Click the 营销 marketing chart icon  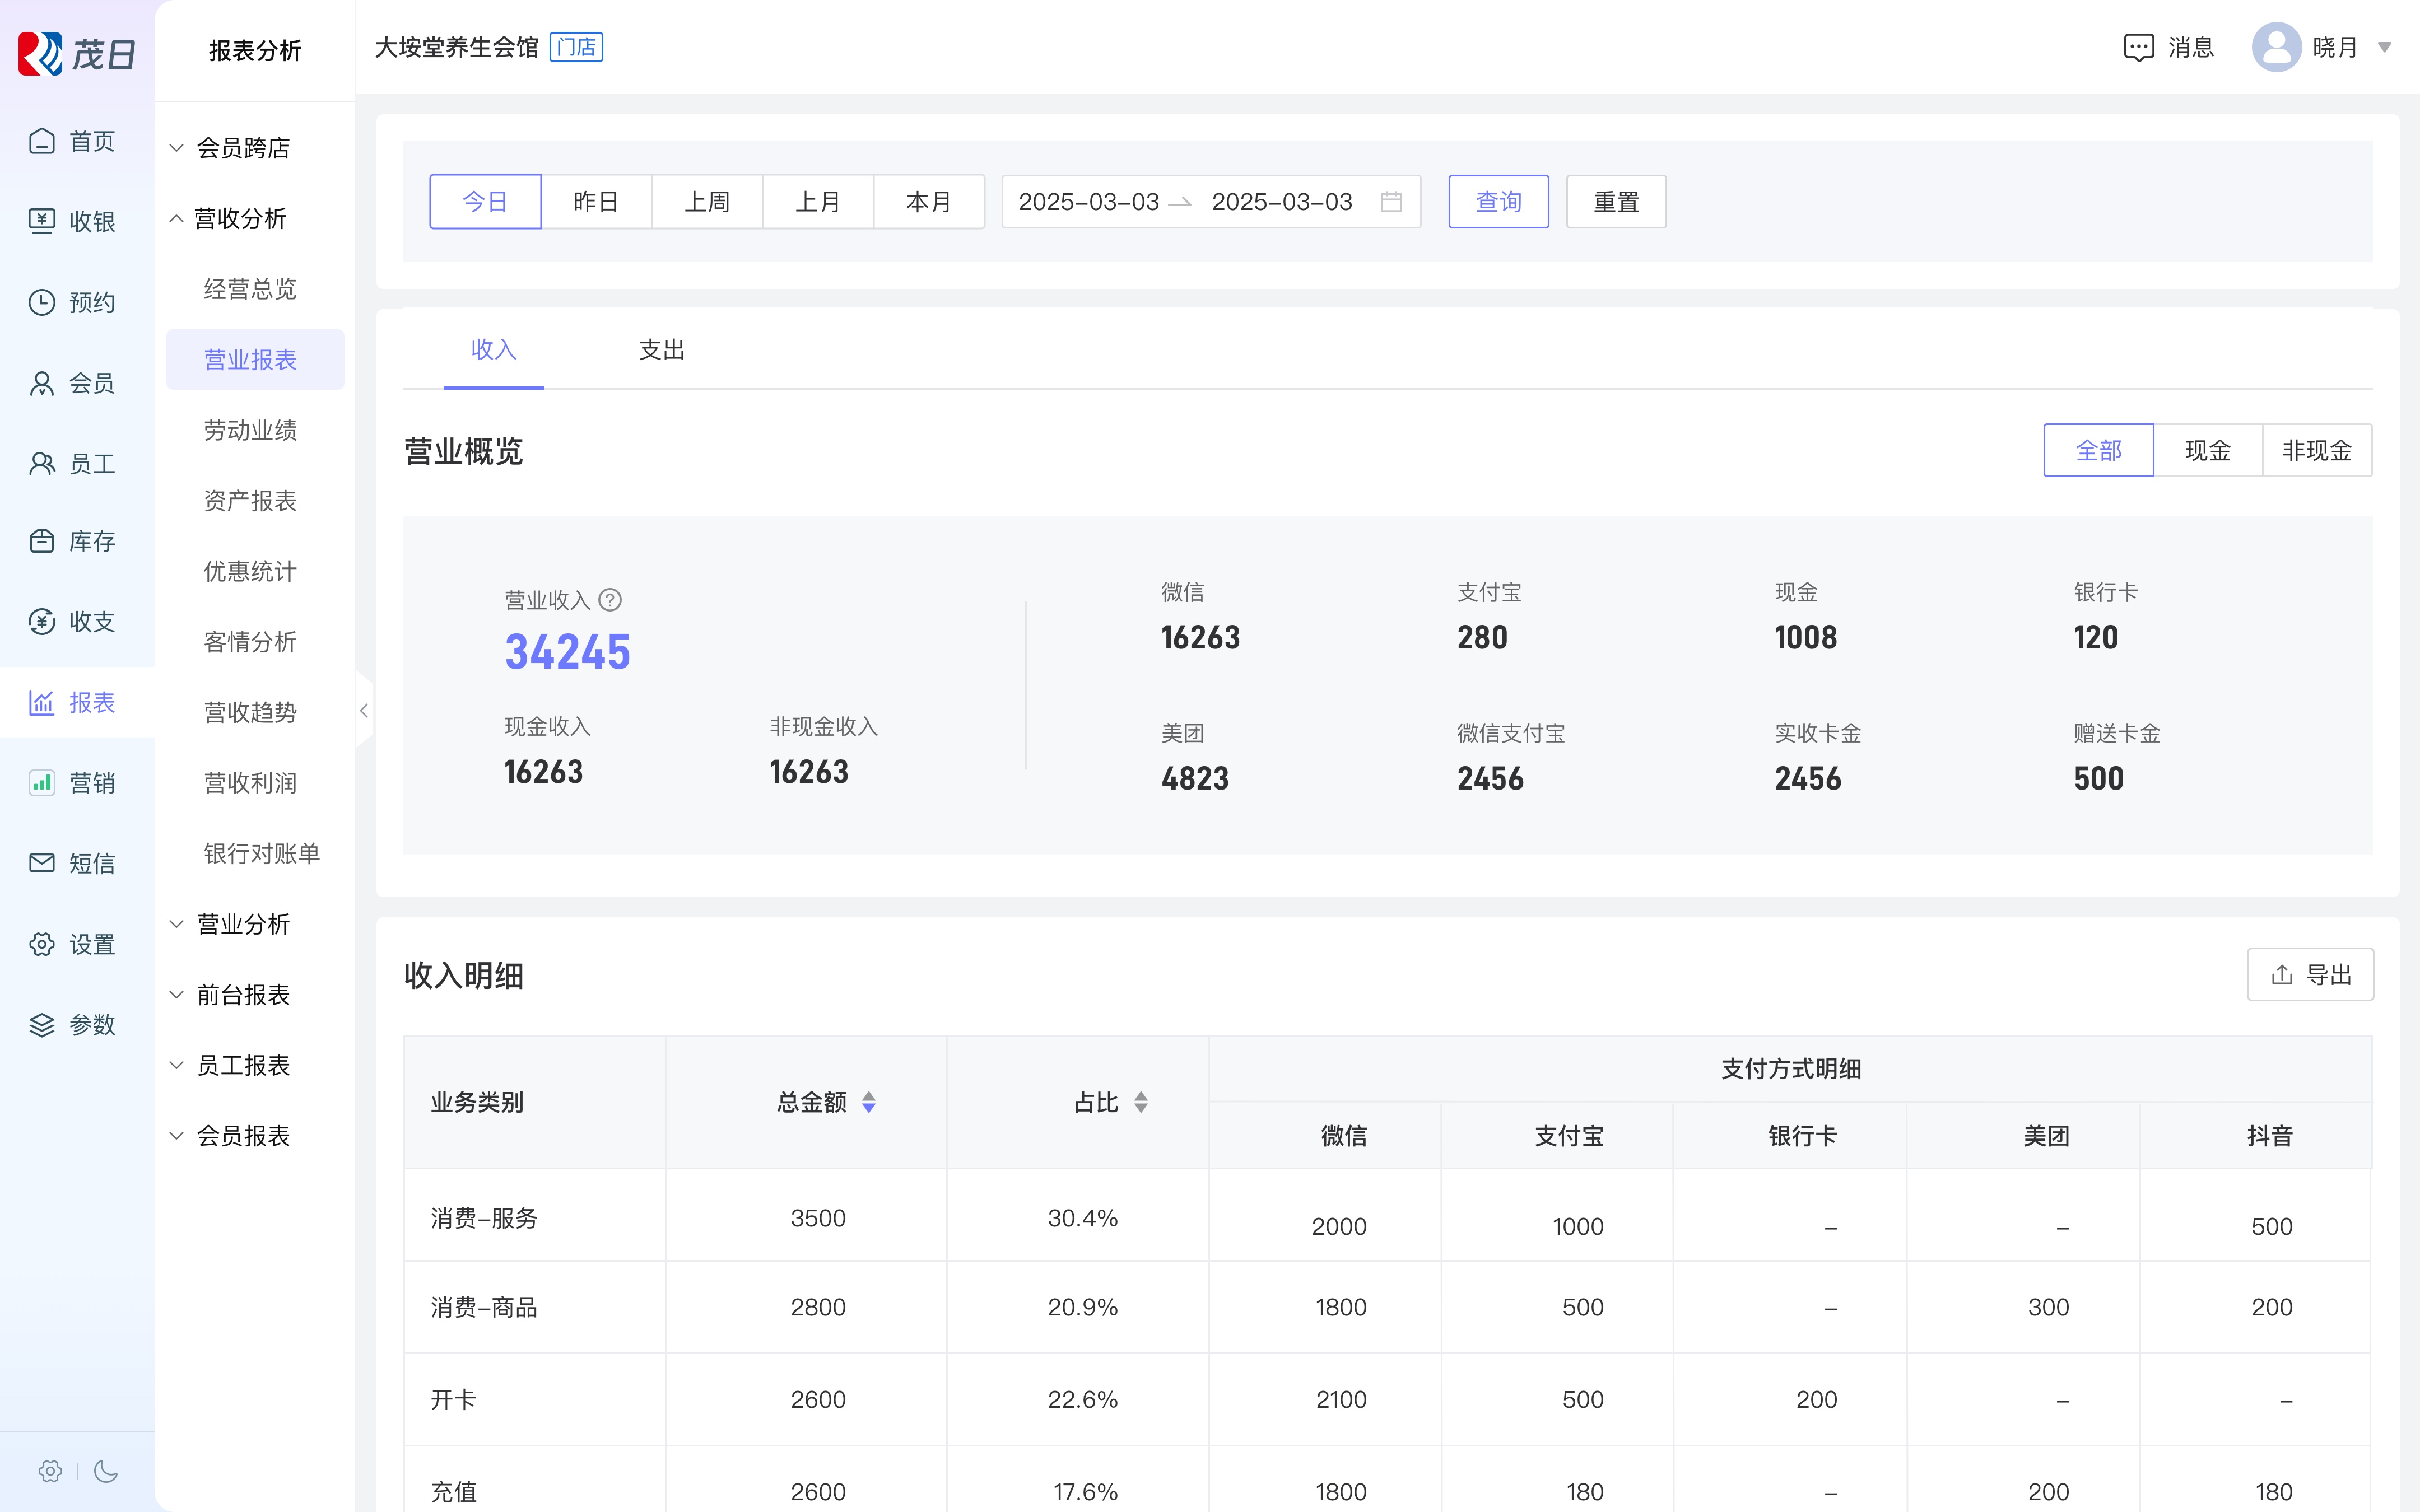tap(42, 782)
